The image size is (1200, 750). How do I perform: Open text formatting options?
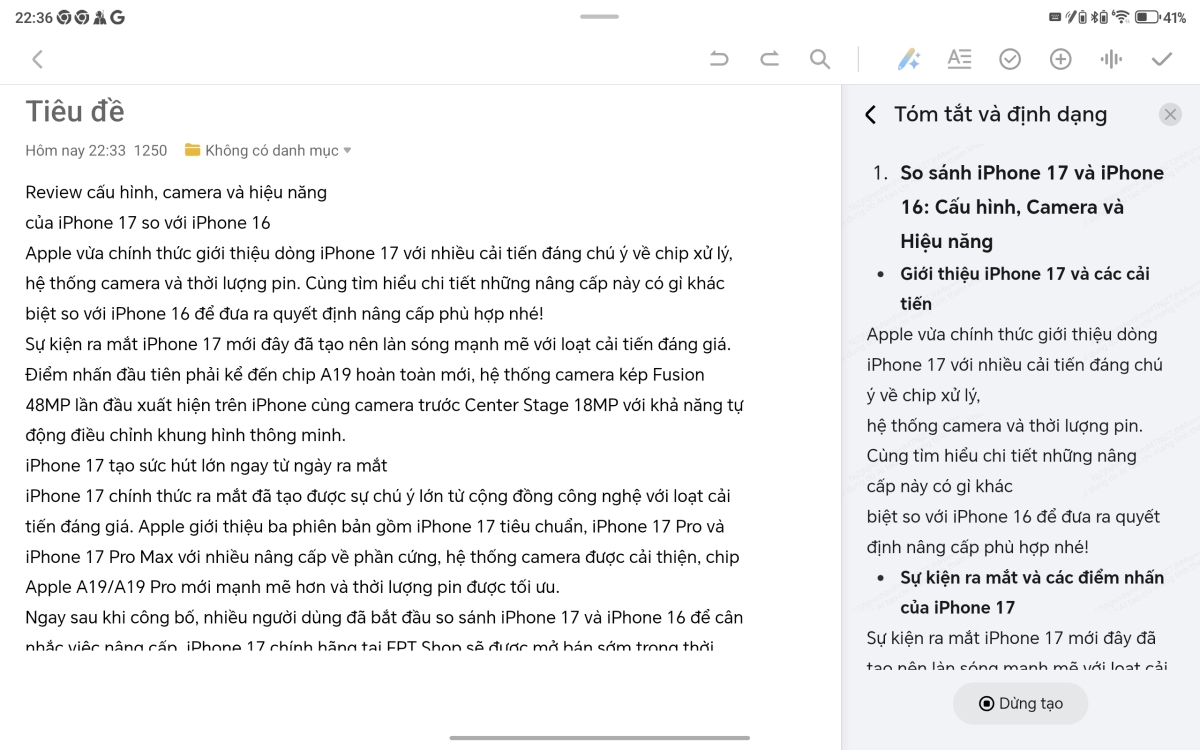pyautogui.click(x=959, y=59)
